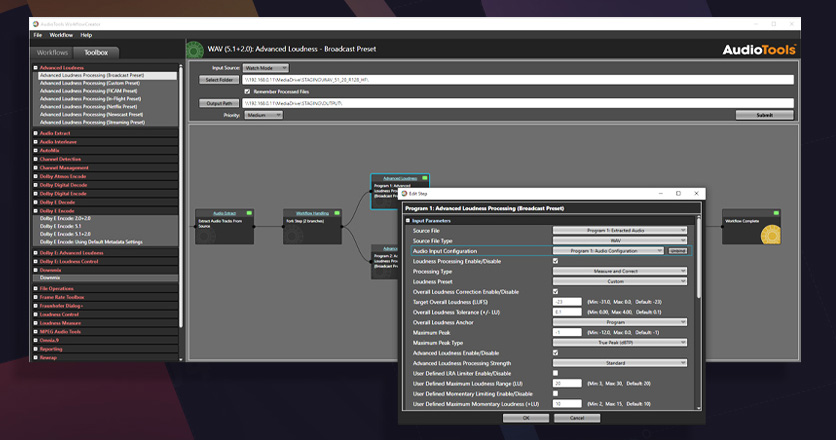Screen dimensions: 836x440
Task: Select Dolby E Encode: 5.1+2.0 item
Action: (x=65, y=234)
